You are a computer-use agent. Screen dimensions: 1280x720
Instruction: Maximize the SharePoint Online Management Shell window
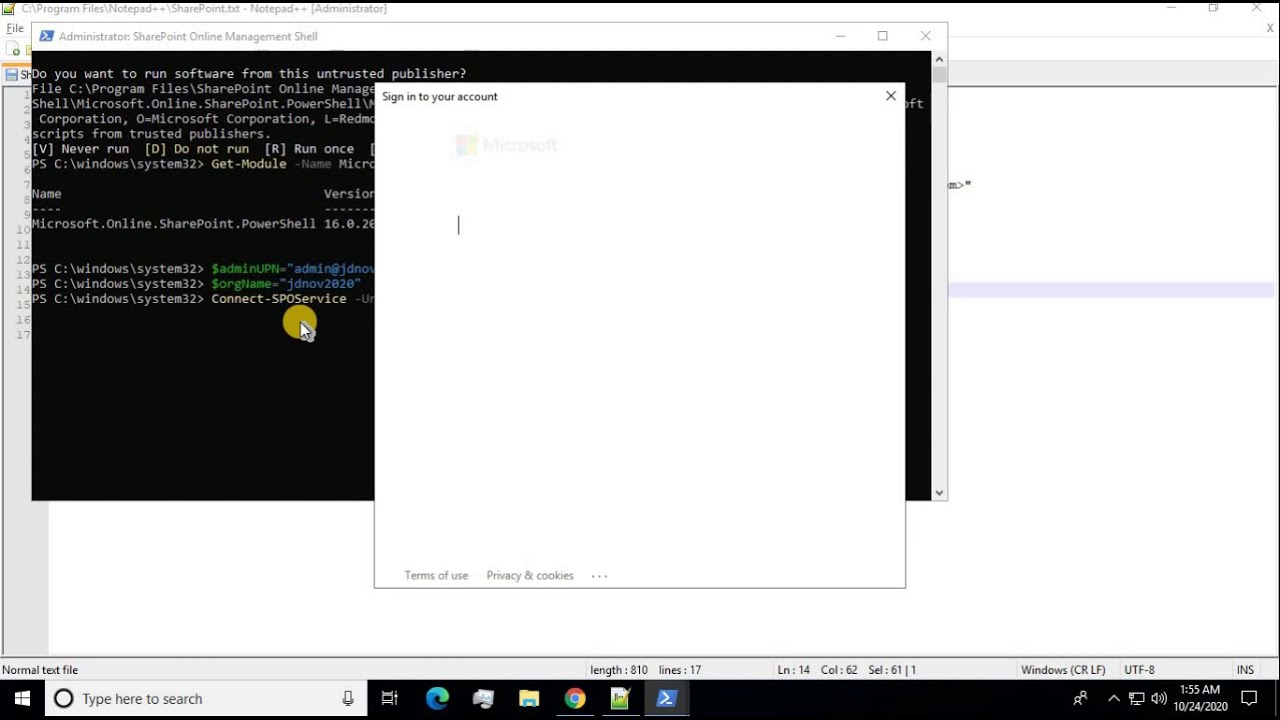click(x=882, y=36)
